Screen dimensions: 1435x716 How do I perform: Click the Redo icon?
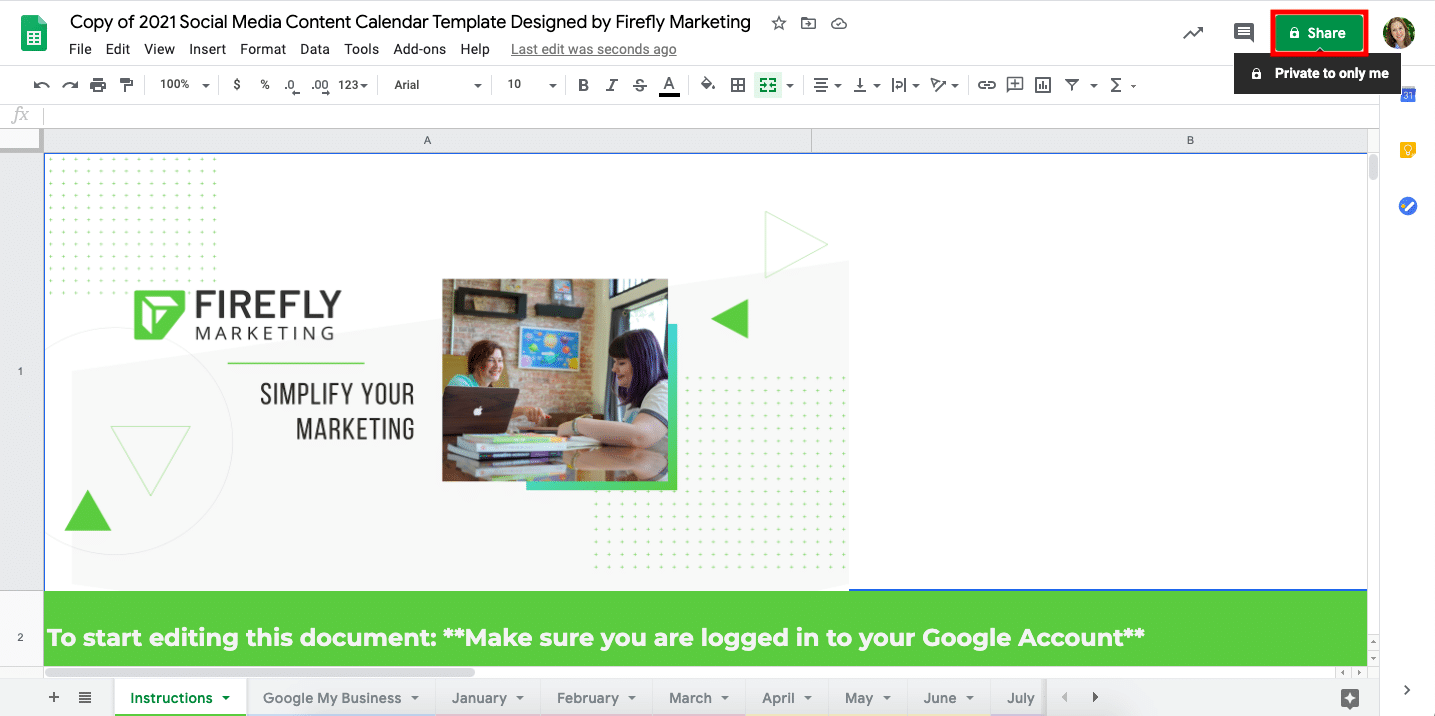click(70, 85)
